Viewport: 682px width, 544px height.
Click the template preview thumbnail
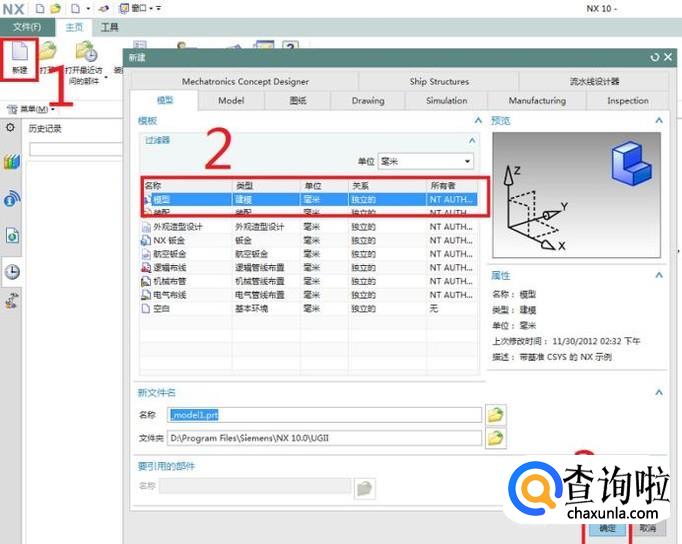click(576, 195)
